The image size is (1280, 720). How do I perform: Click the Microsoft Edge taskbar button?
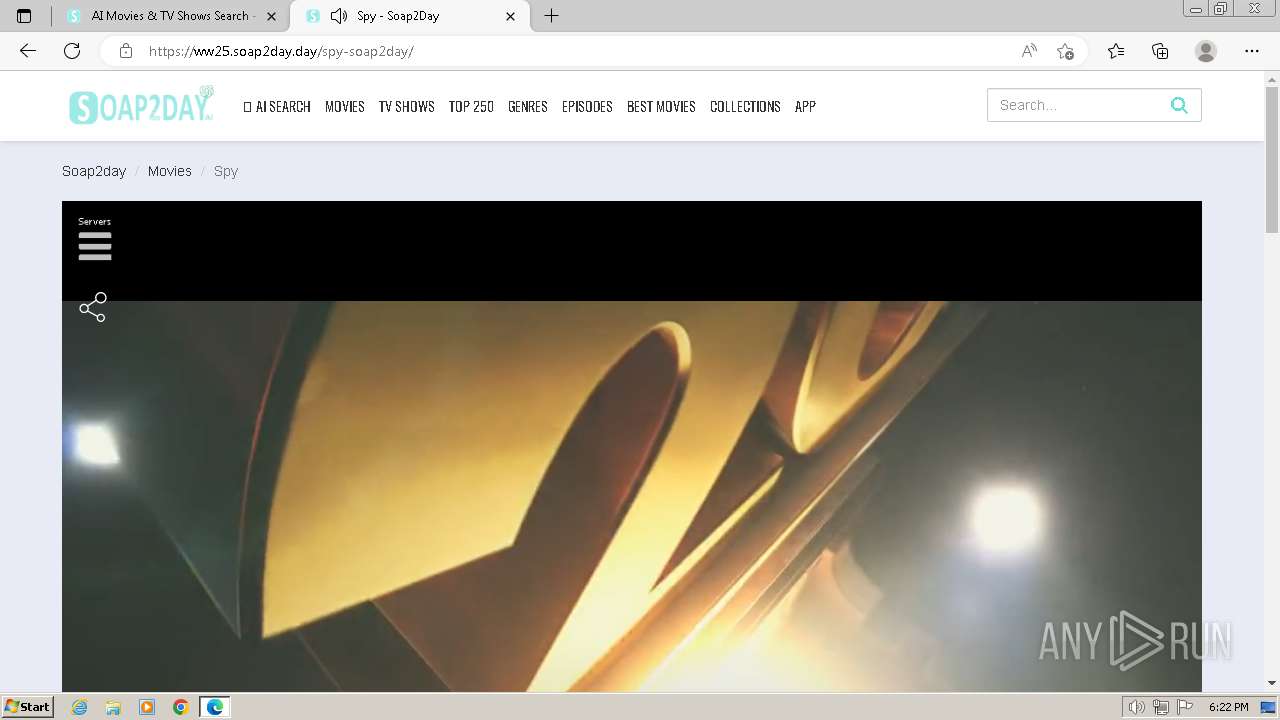coord(215,707)
